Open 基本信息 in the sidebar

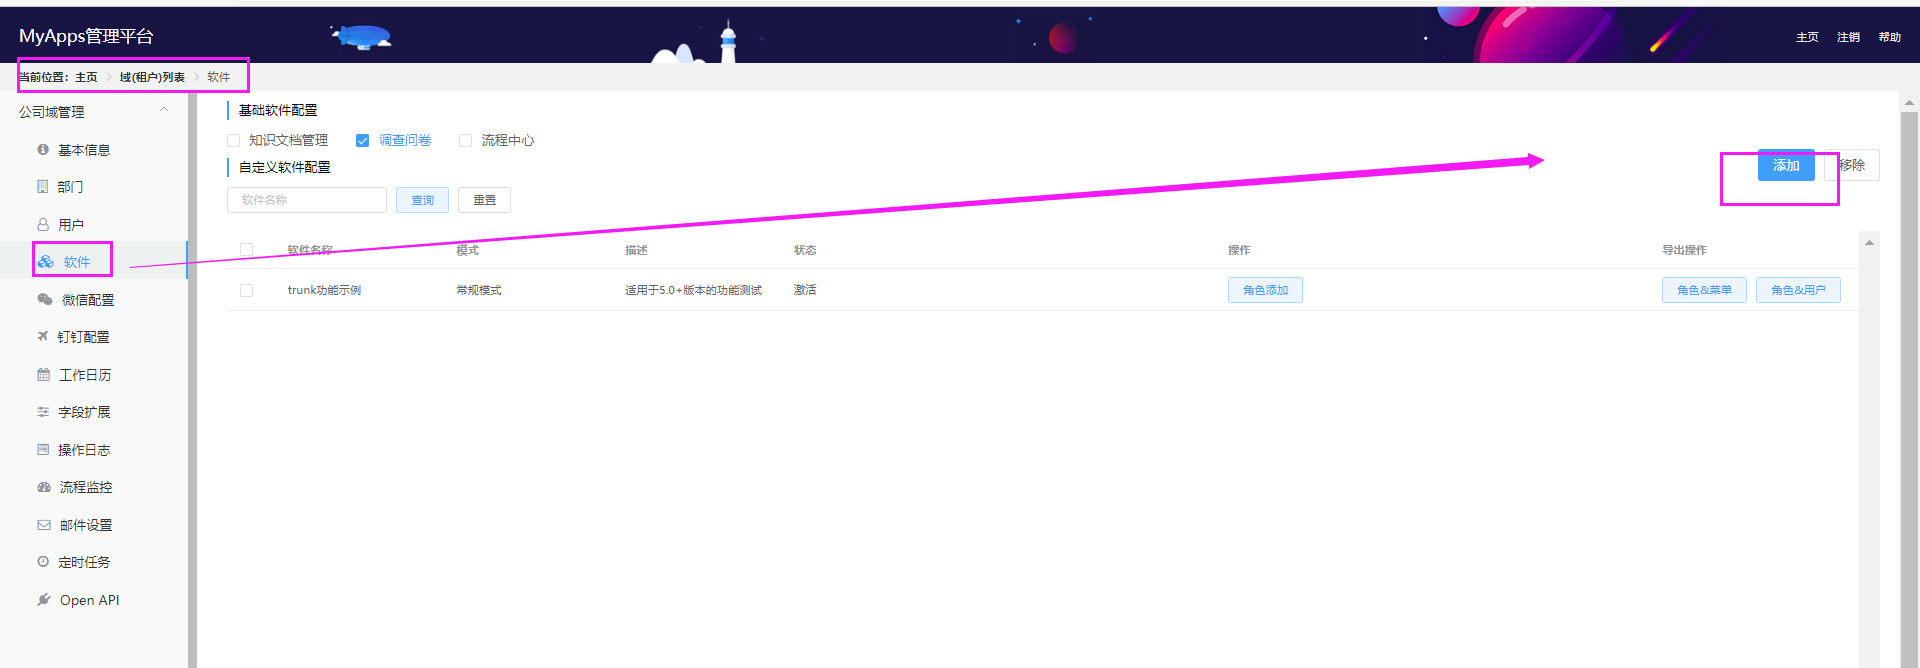[x=84, y=150]
